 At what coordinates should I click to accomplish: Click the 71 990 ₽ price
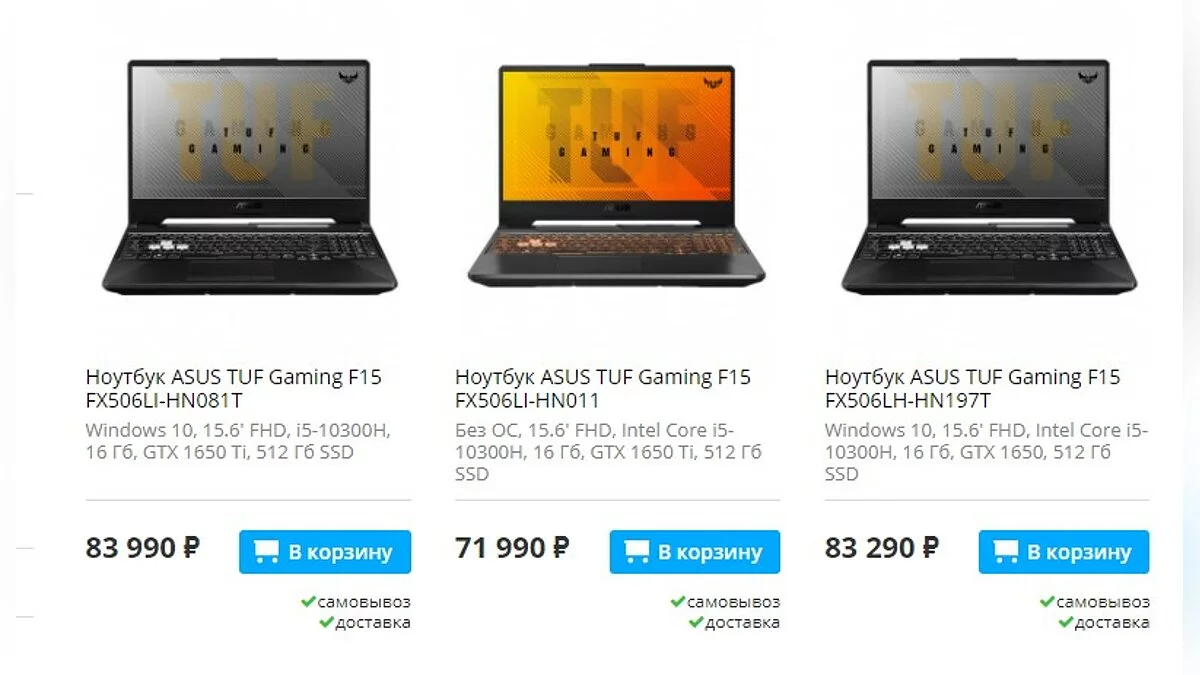[x=512, y=548]
